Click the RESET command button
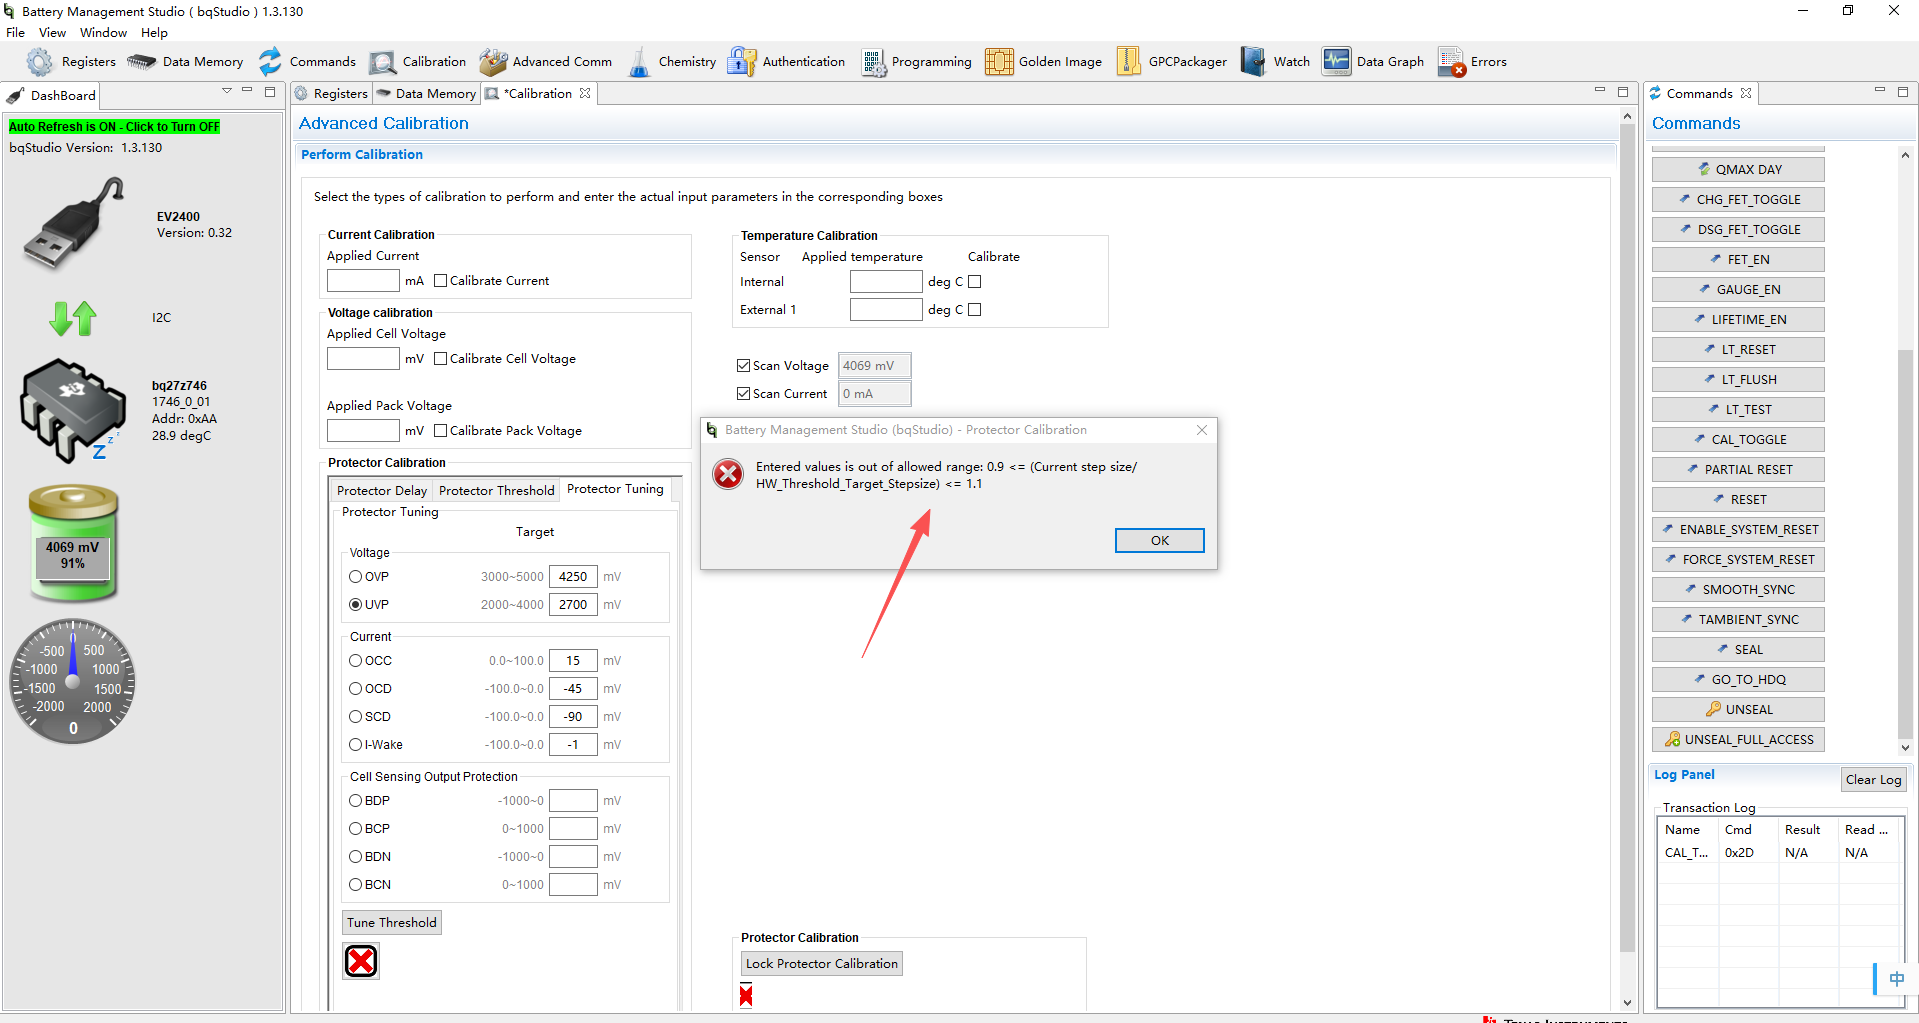Image resolution: width=1919 pixels, height=1023 pixels. [1739, 500]
